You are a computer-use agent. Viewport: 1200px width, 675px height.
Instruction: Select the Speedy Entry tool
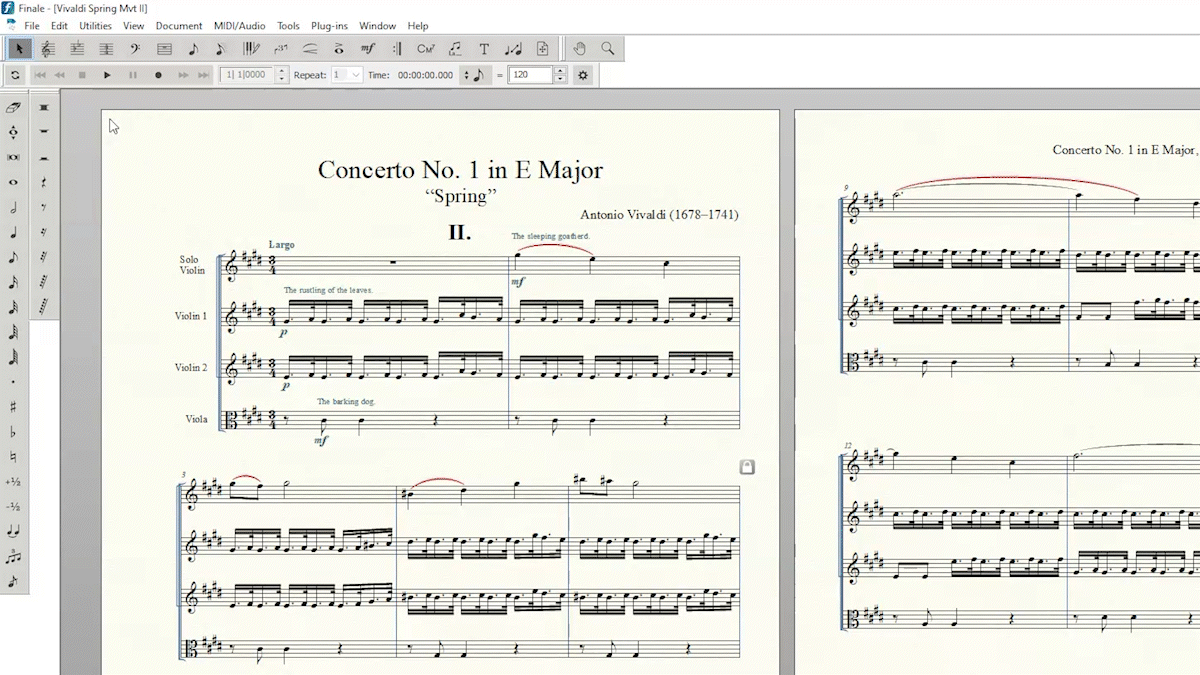pyautogui.click(x=222, y=48)
